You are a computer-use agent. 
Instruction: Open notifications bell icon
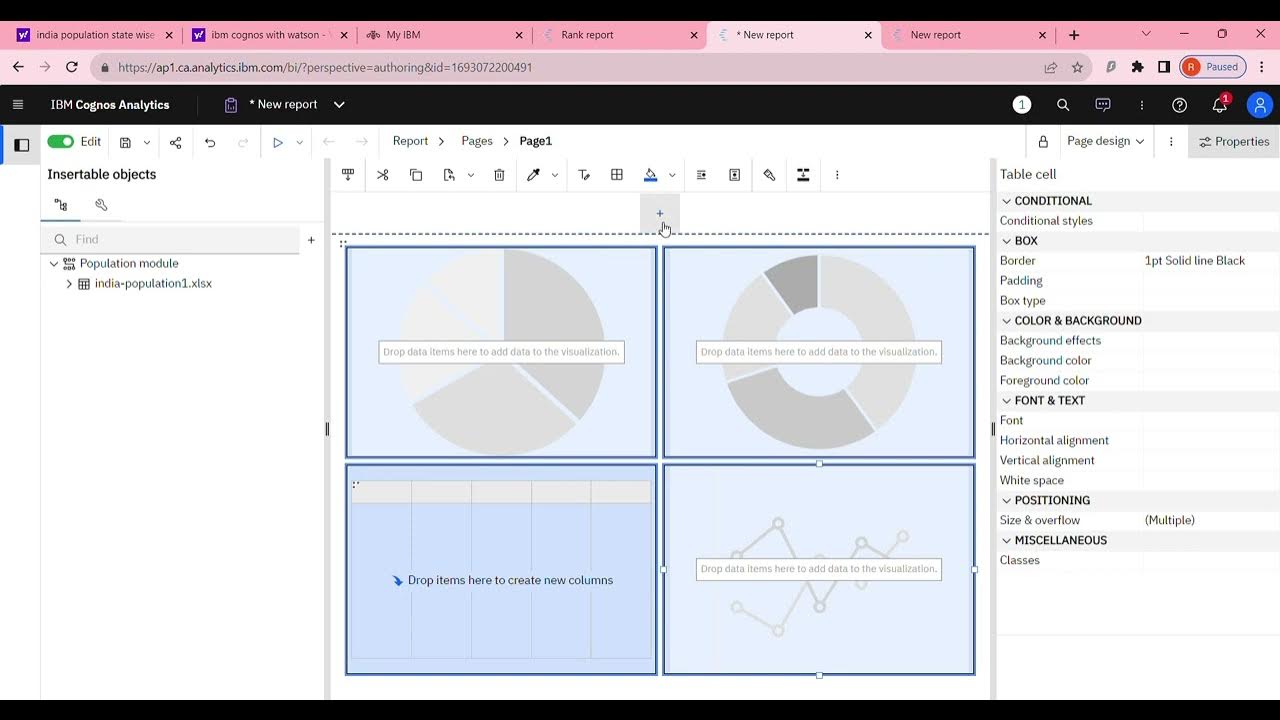tap(1220, 105)
